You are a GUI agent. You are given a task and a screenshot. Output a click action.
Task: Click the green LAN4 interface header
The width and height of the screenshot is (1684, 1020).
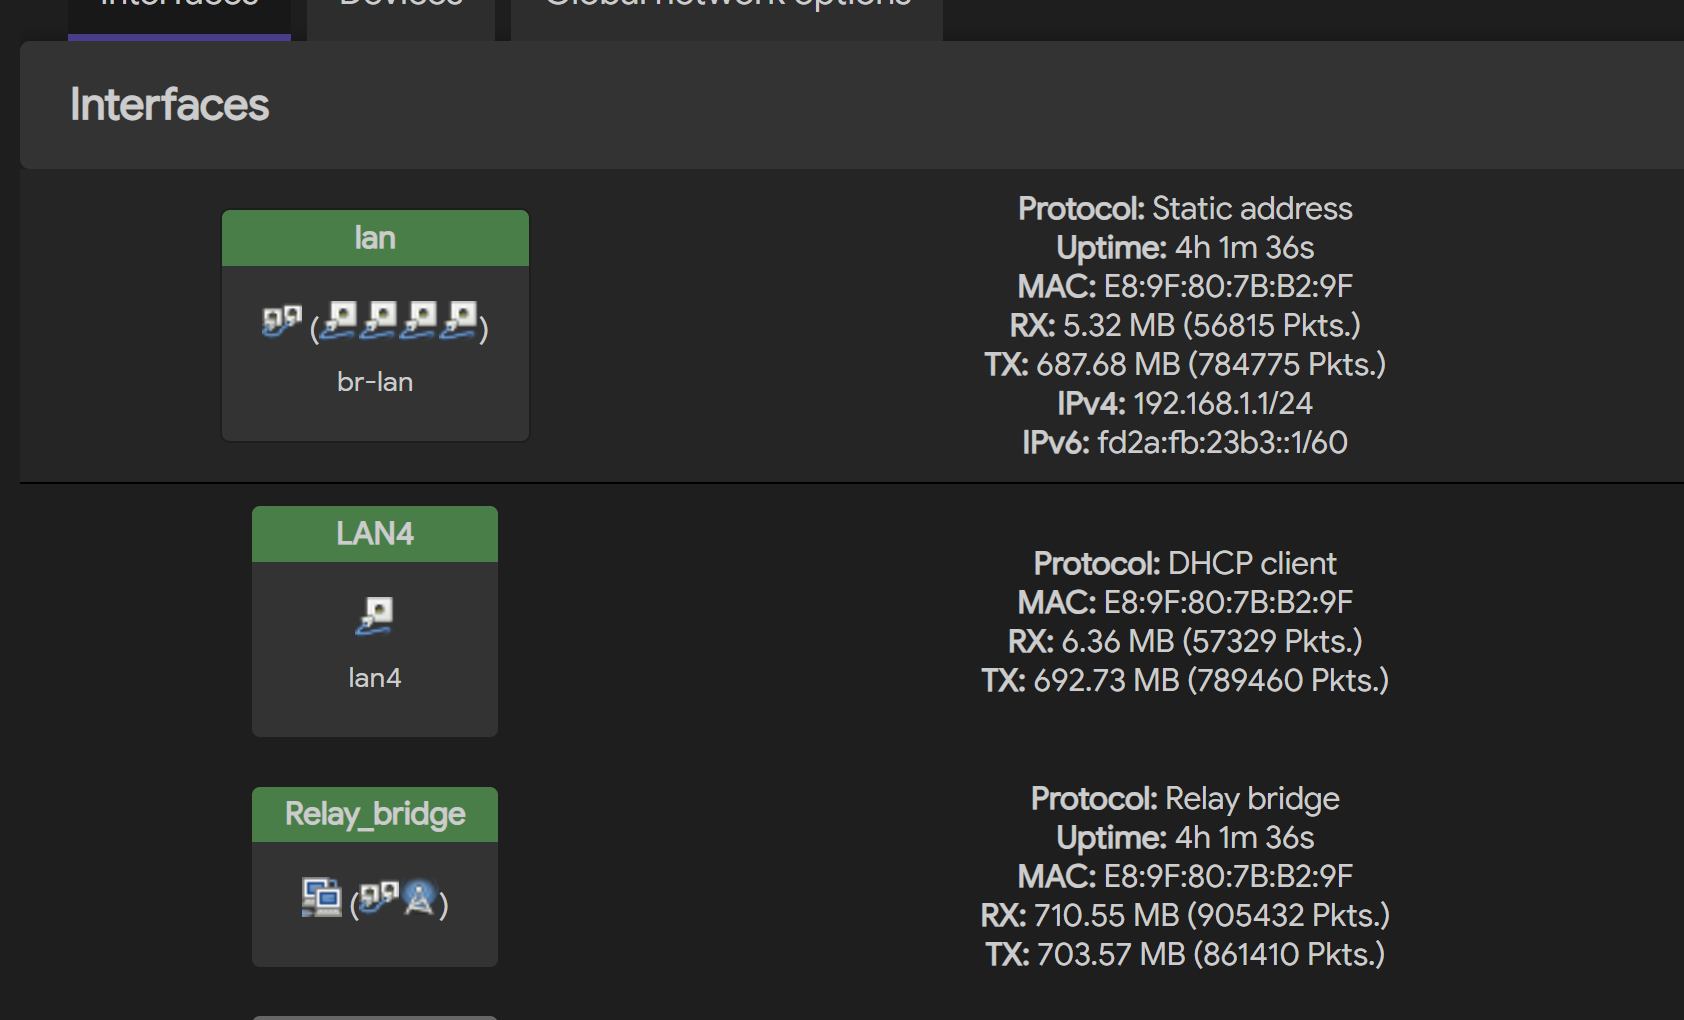click(375, 534)
